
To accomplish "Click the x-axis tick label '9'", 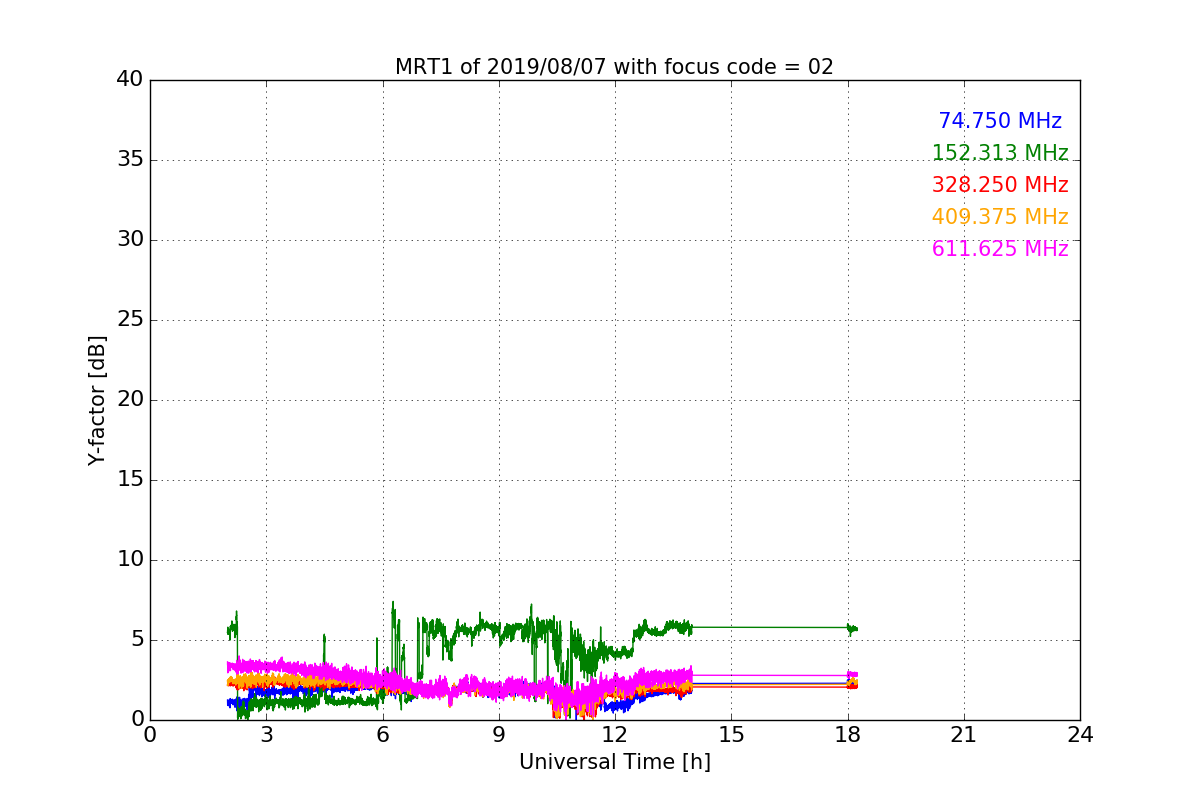I will tap(499, 735).
